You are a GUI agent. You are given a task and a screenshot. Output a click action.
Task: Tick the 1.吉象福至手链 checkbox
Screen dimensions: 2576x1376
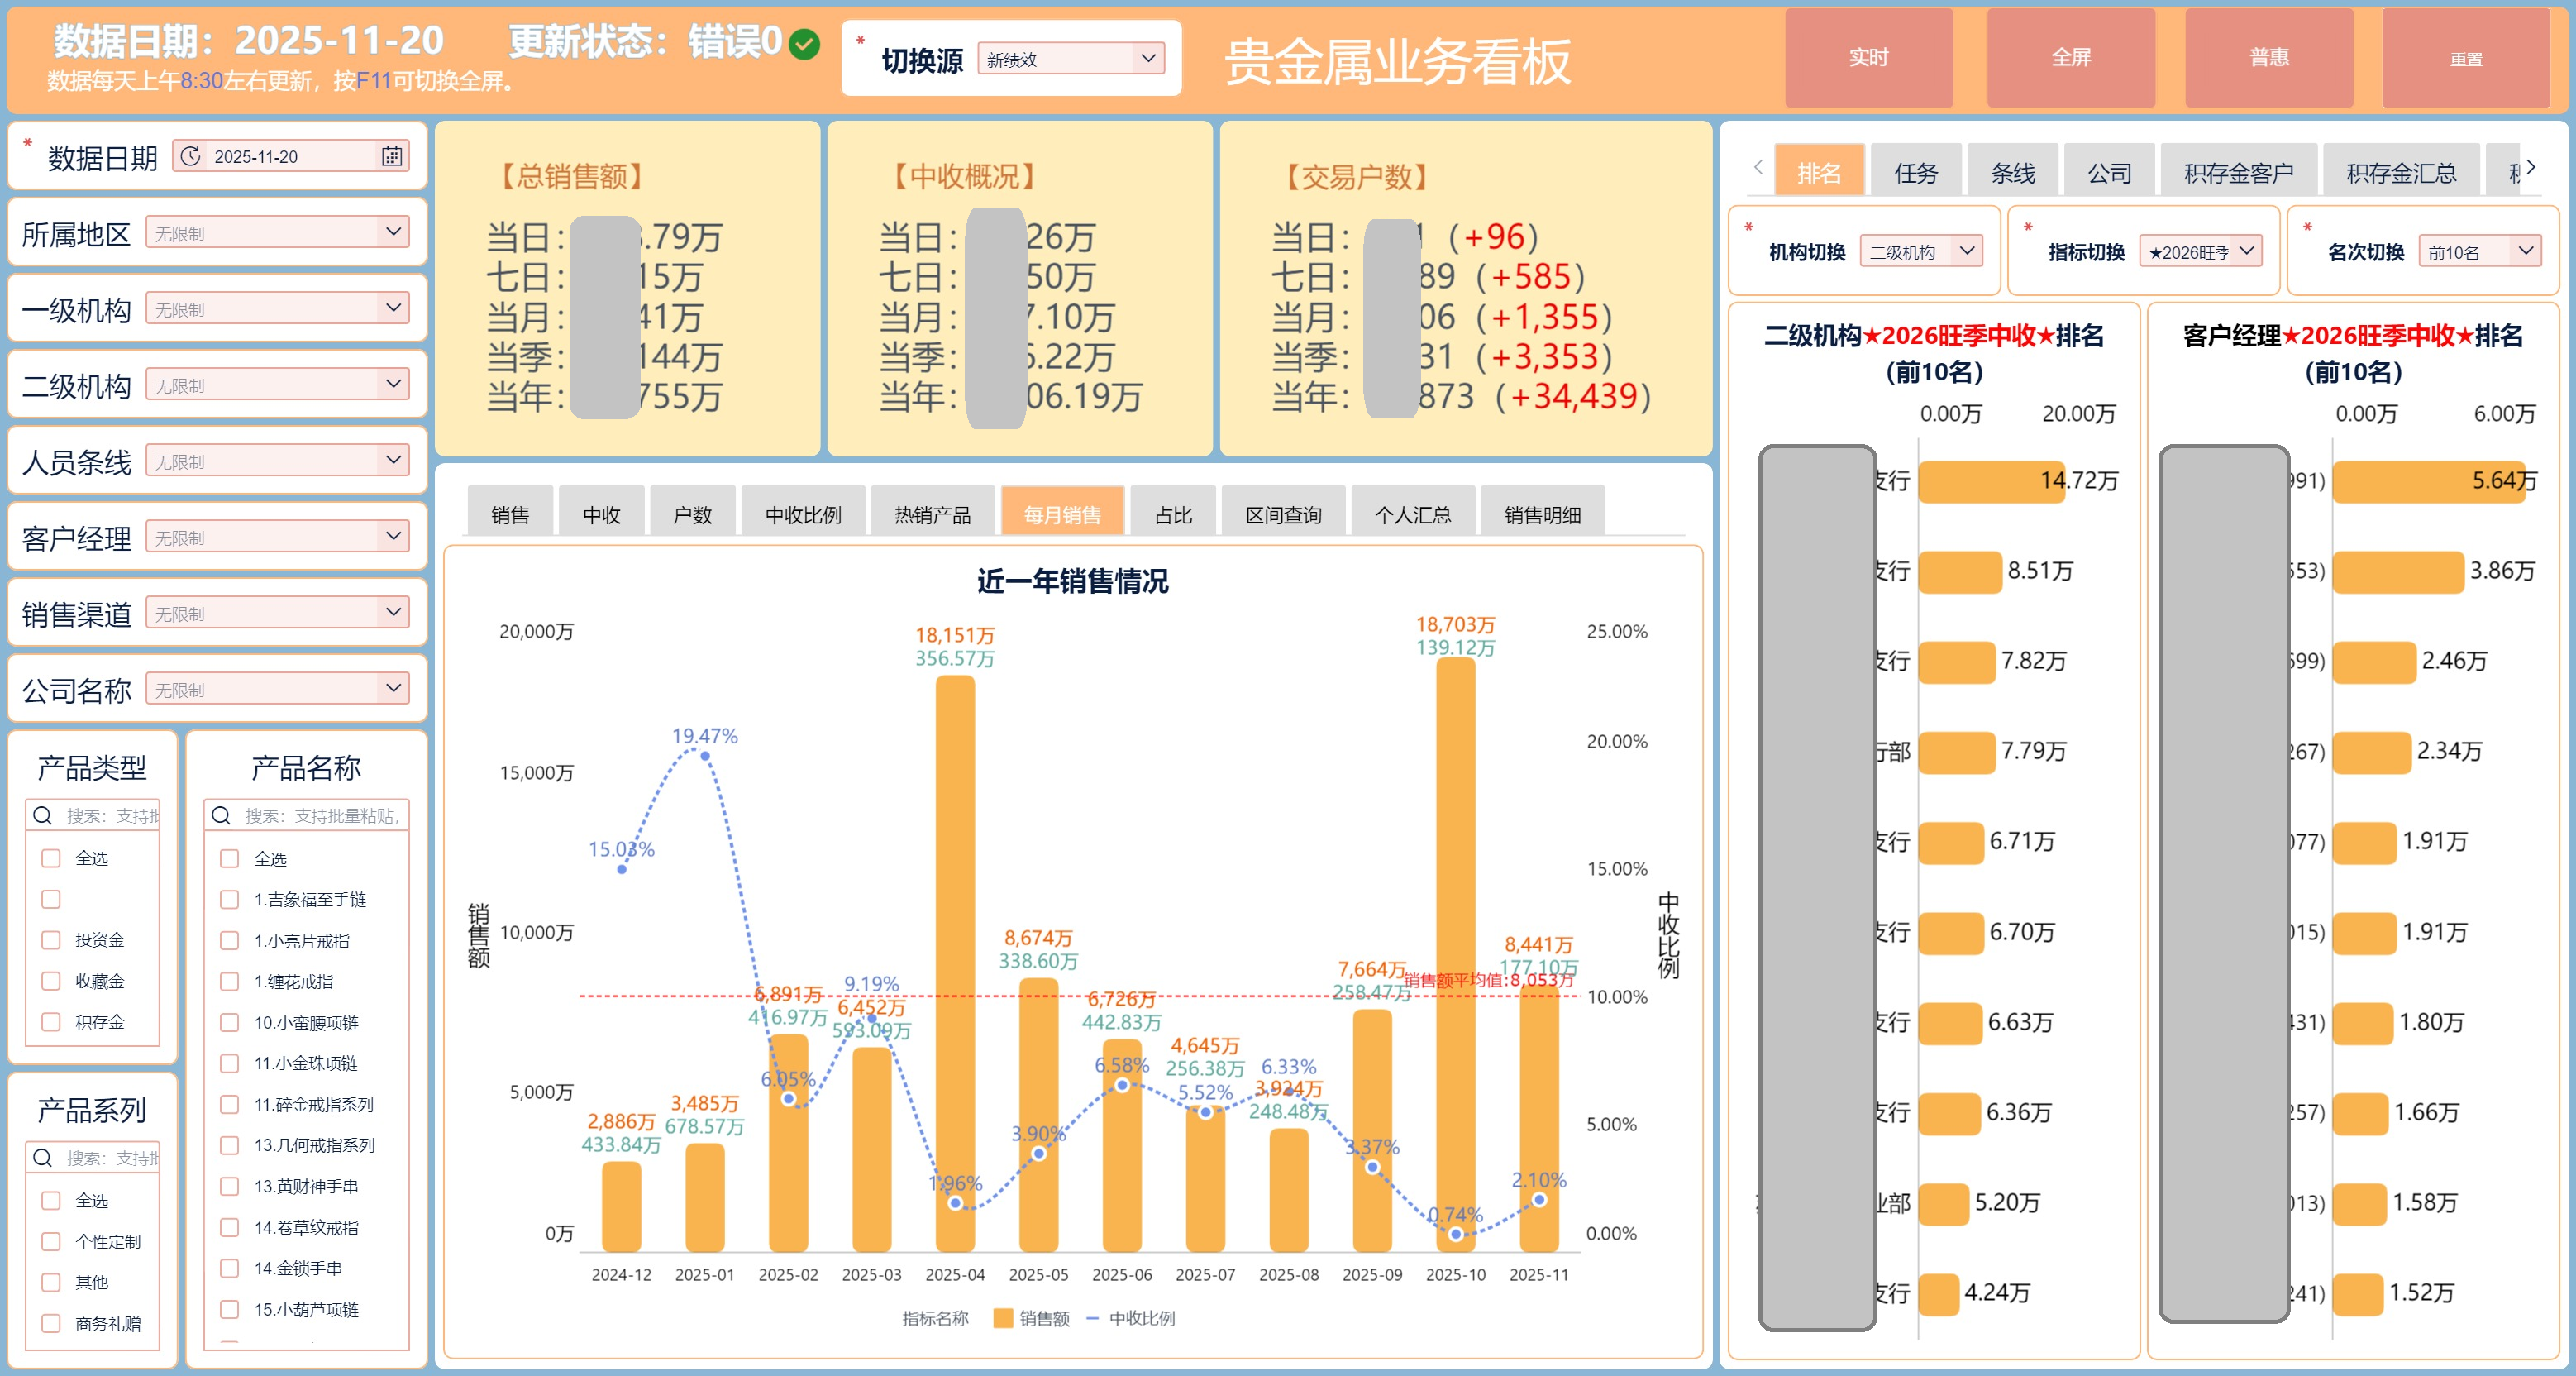click(x=229, y=899)
